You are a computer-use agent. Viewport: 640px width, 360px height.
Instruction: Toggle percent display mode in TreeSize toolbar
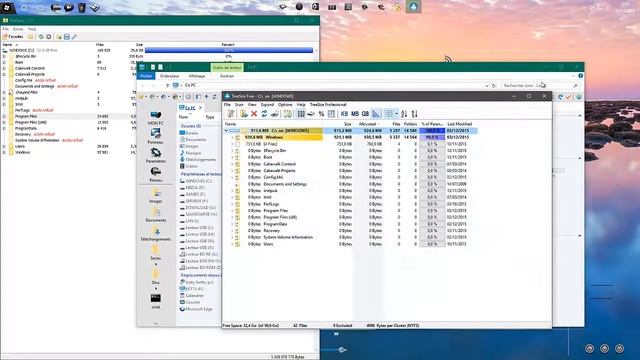point(321,114)
